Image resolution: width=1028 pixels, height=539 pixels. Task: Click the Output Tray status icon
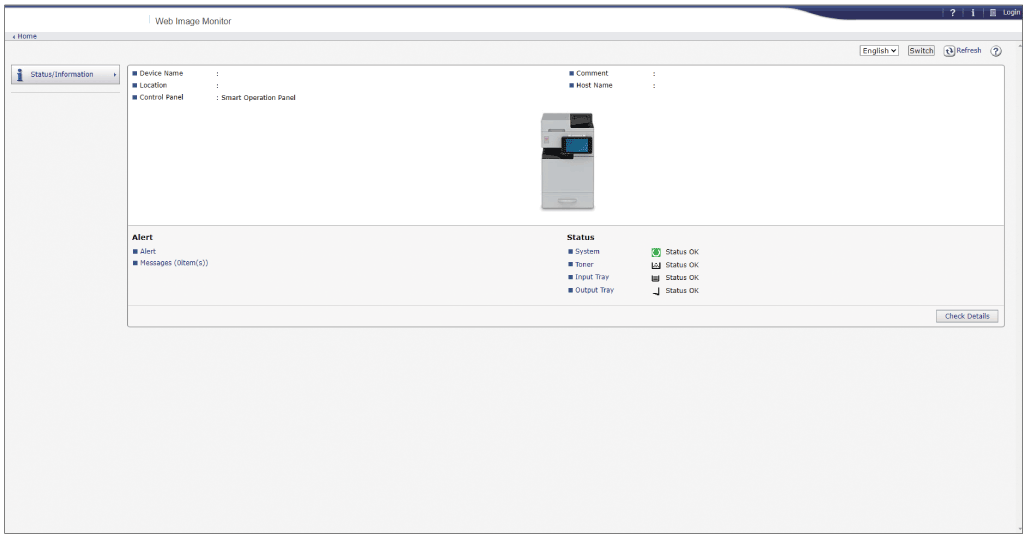[x=656, y=290]
